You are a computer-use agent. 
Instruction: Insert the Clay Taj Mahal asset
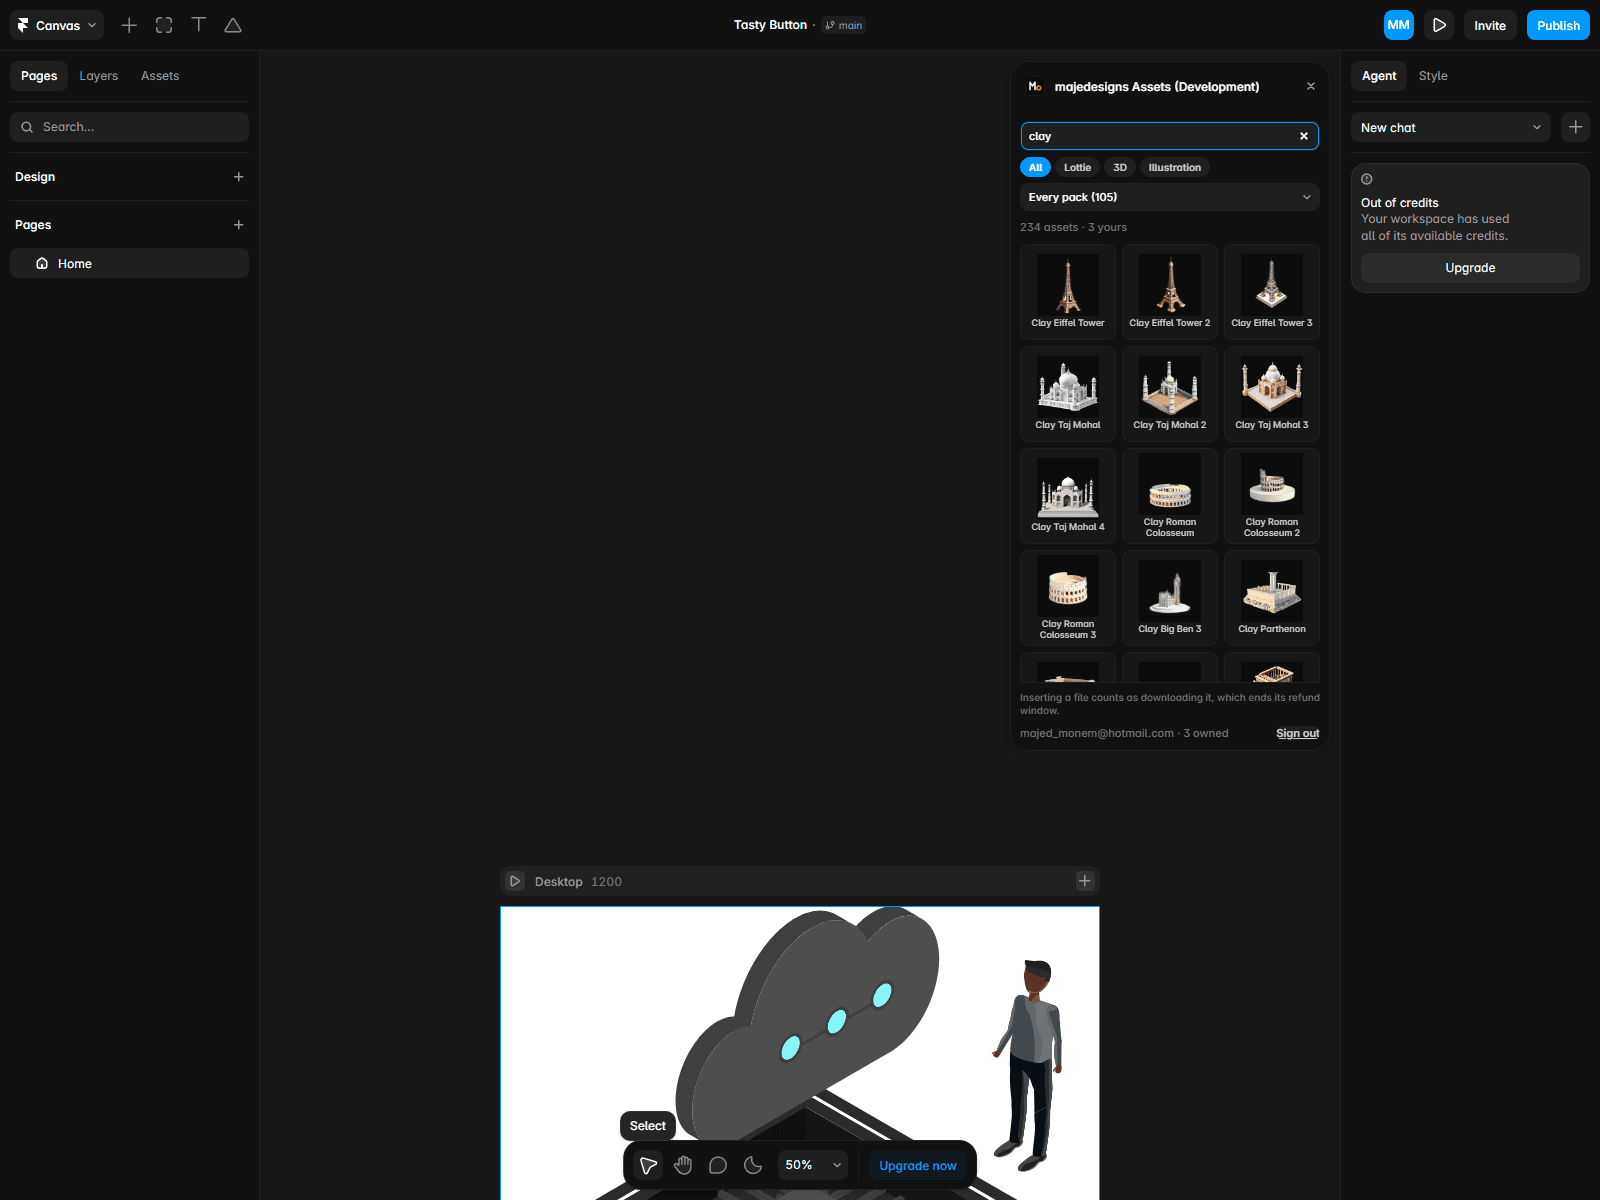[1068, 393]
